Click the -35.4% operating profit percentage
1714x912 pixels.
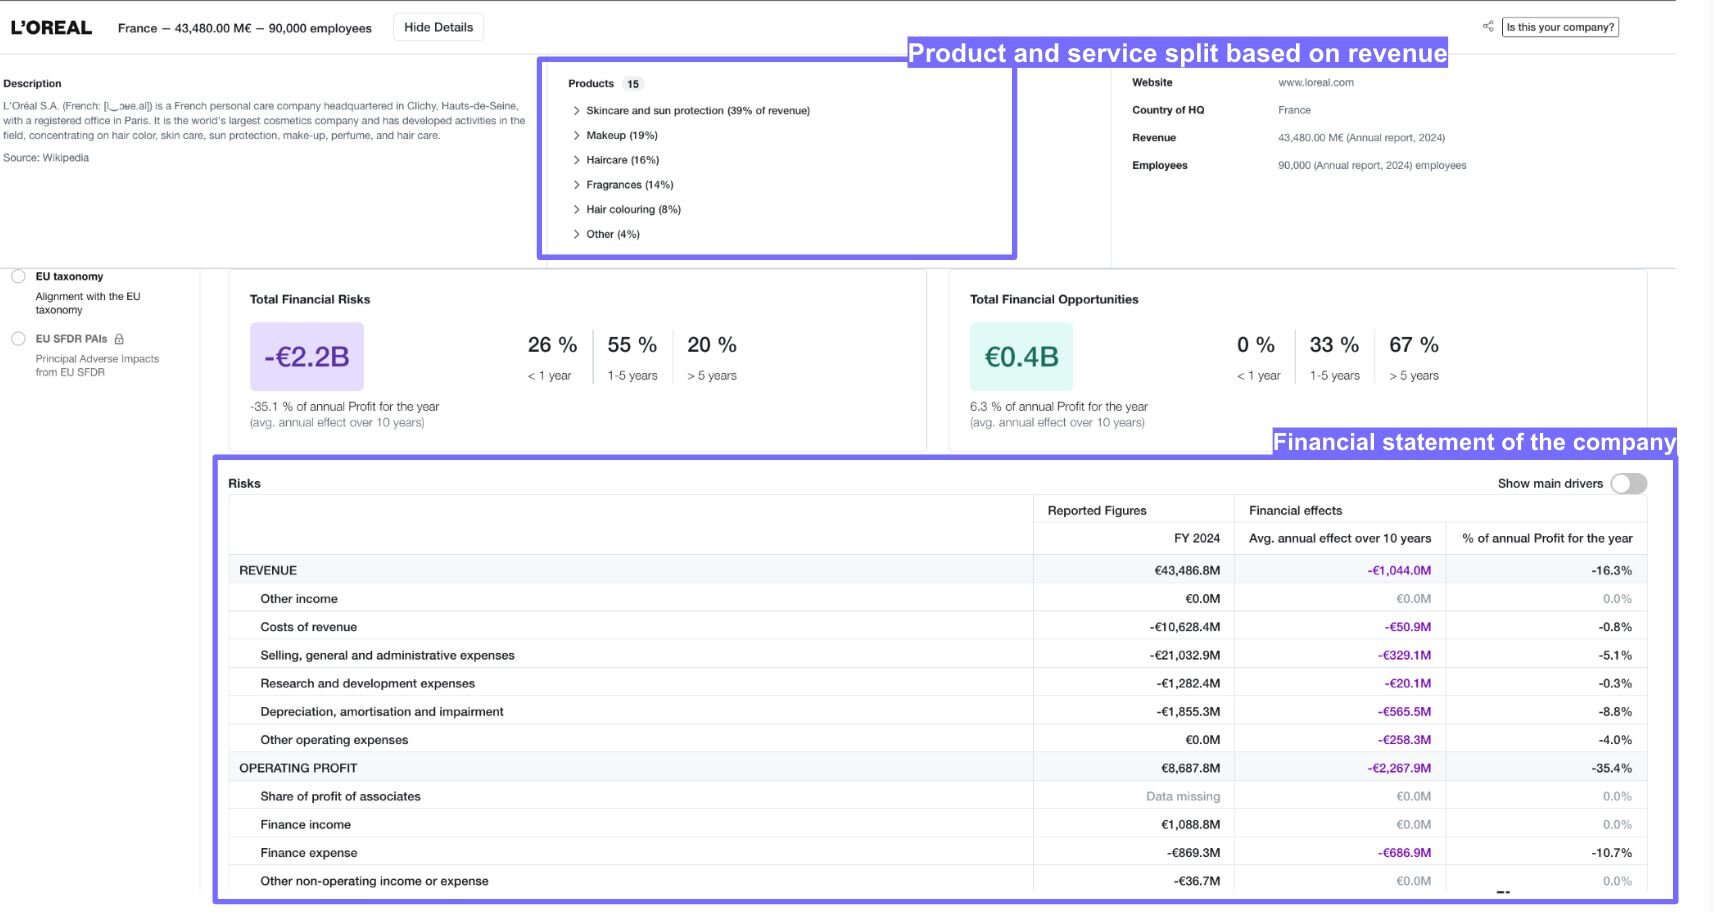click(1611, 768)
